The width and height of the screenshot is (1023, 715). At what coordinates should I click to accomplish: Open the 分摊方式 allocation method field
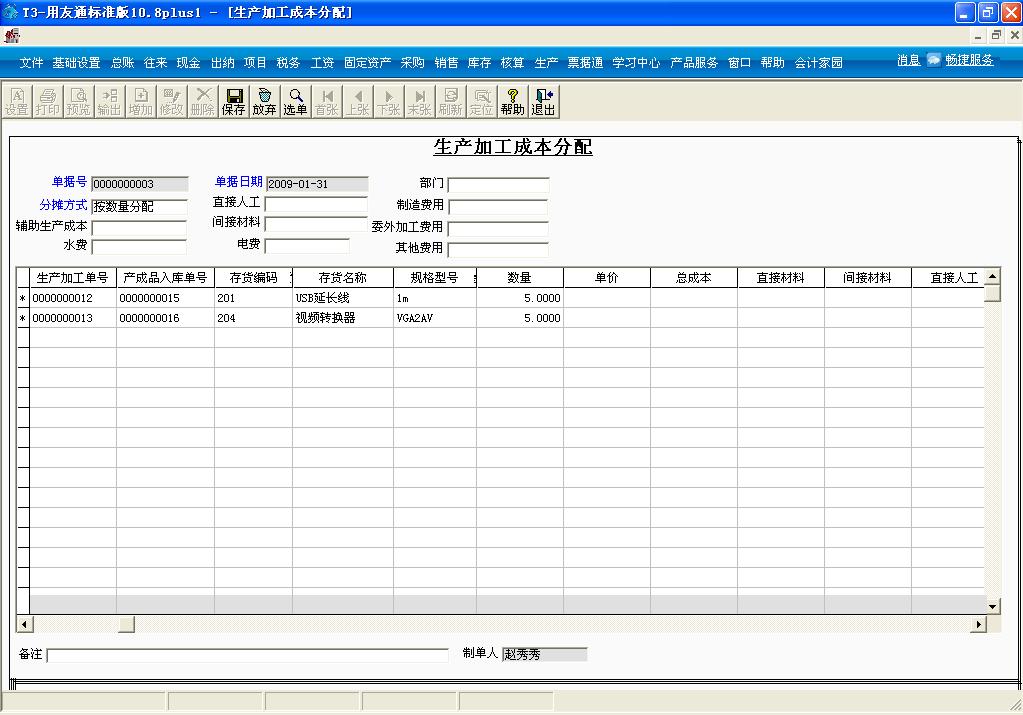138,205
